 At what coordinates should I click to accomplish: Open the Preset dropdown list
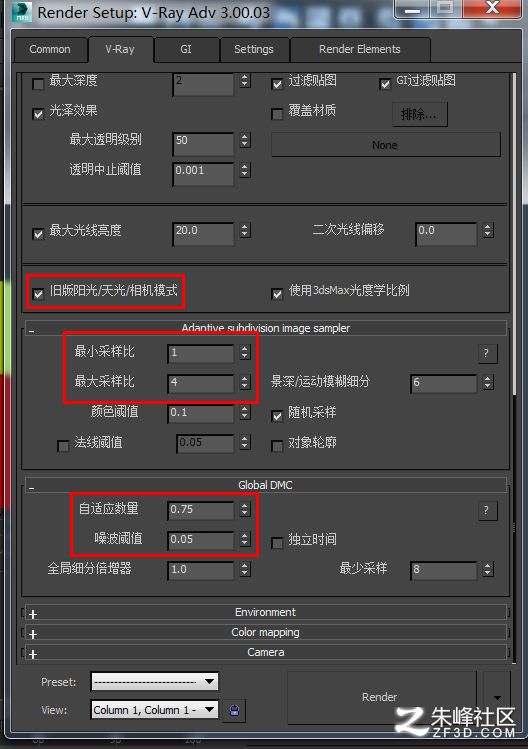(x=155, y=682)
